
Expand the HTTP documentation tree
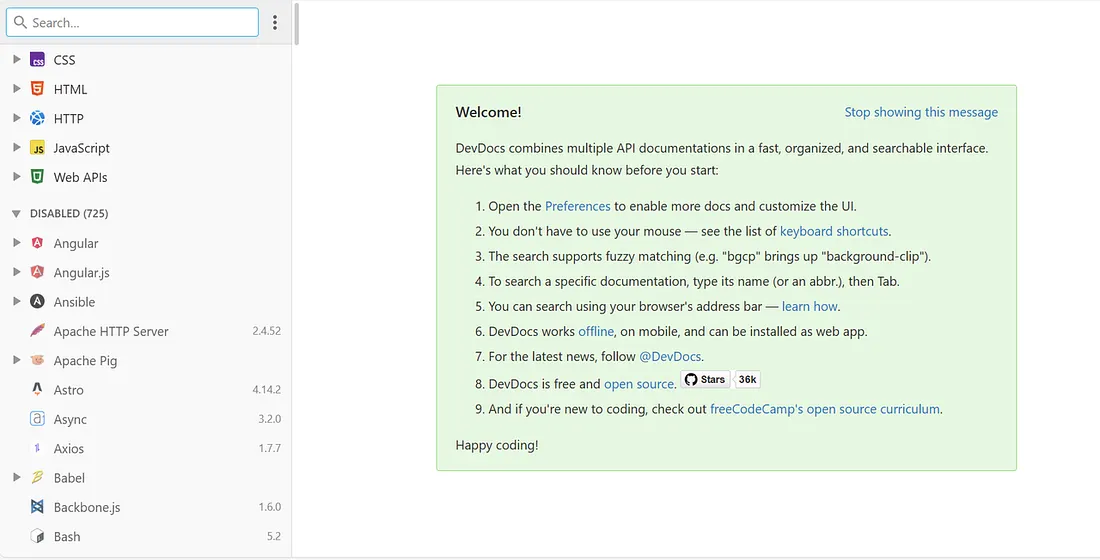(x=16, y=119)
